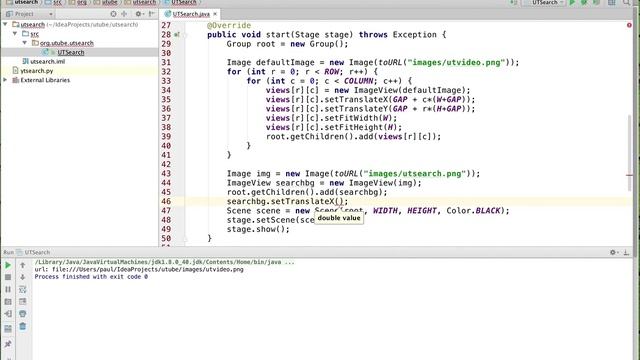Collapse the org.utube.utsearch package

coord(25,43)
